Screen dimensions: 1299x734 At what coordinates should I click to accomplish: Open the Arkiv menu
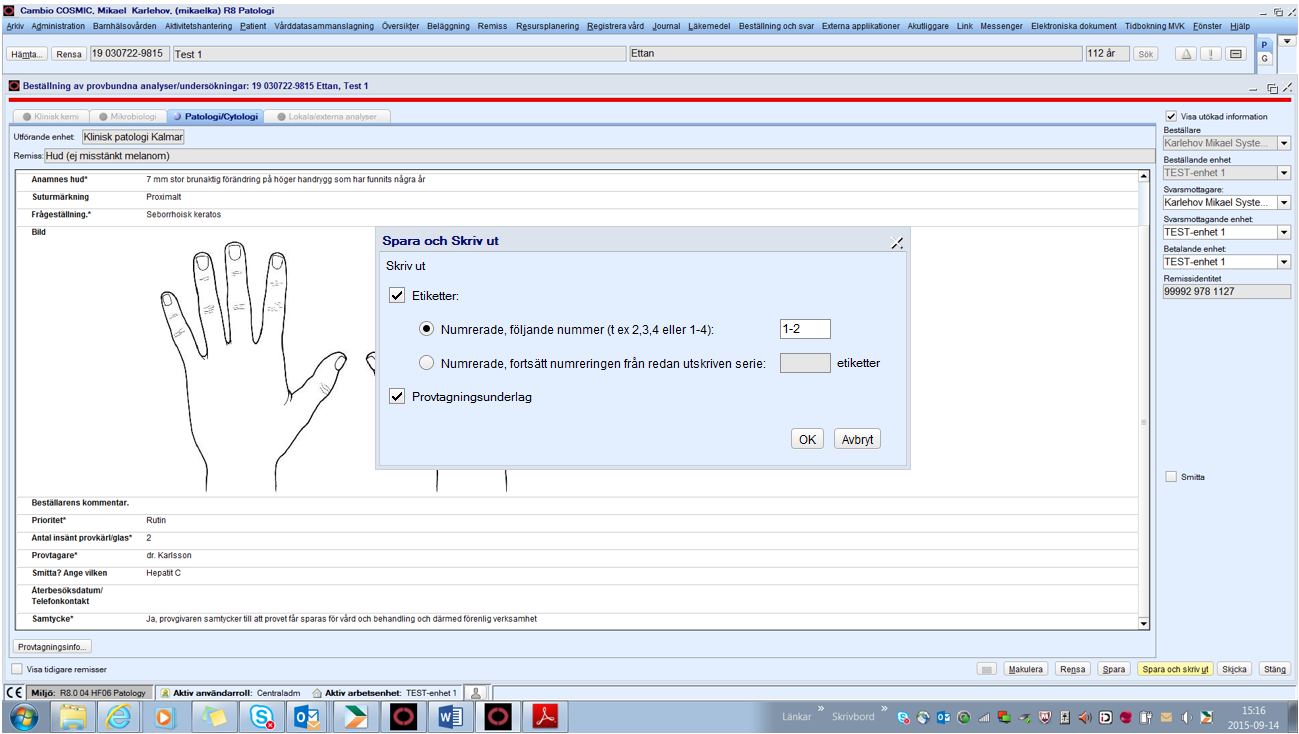(x=15, y=26)
